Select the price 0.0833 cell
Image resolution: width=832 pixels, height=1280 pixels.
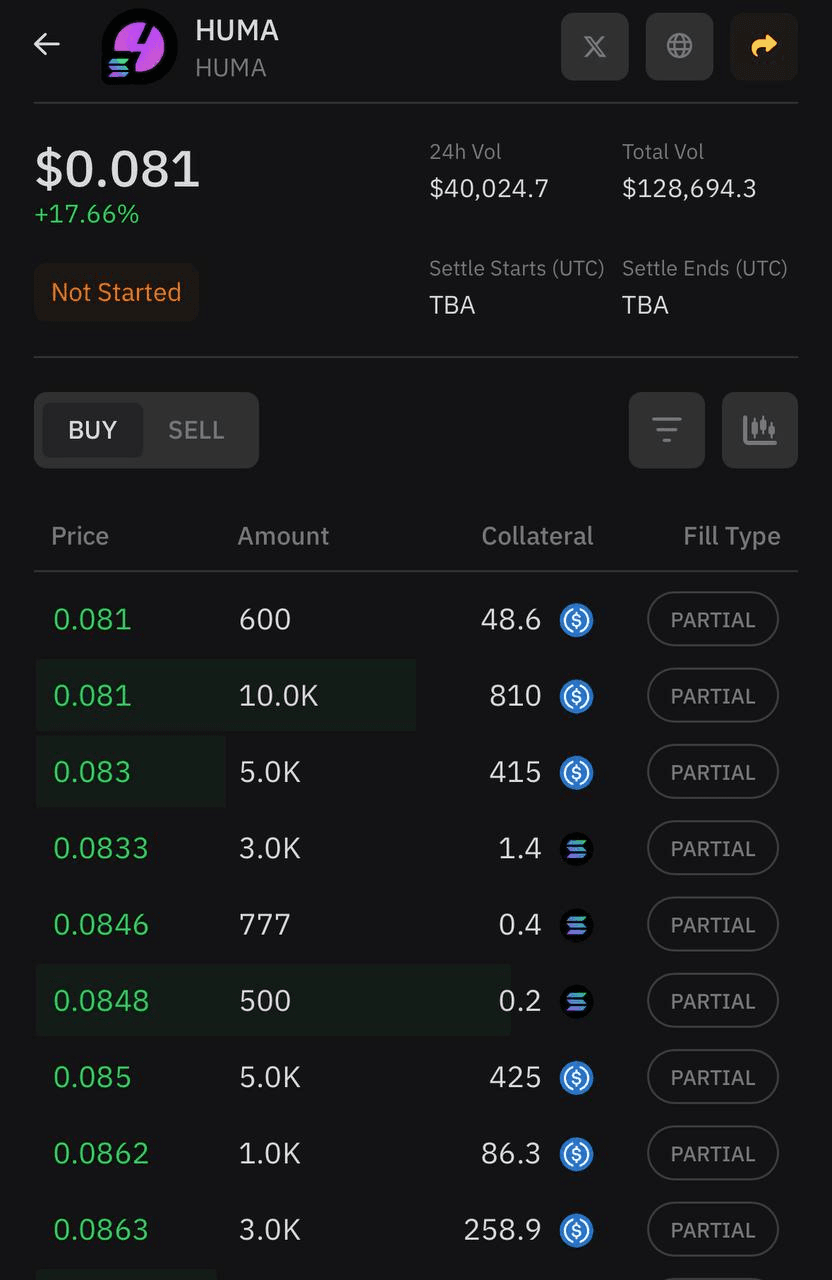tap(101, 848)
